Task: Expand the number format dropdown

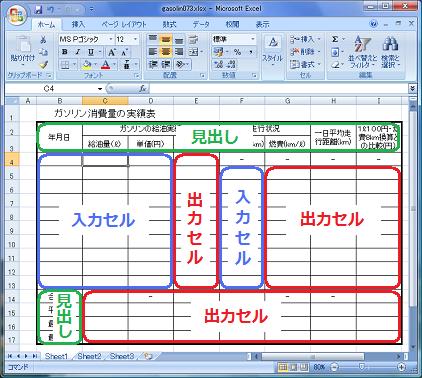Action: click(x=253, y=39)
